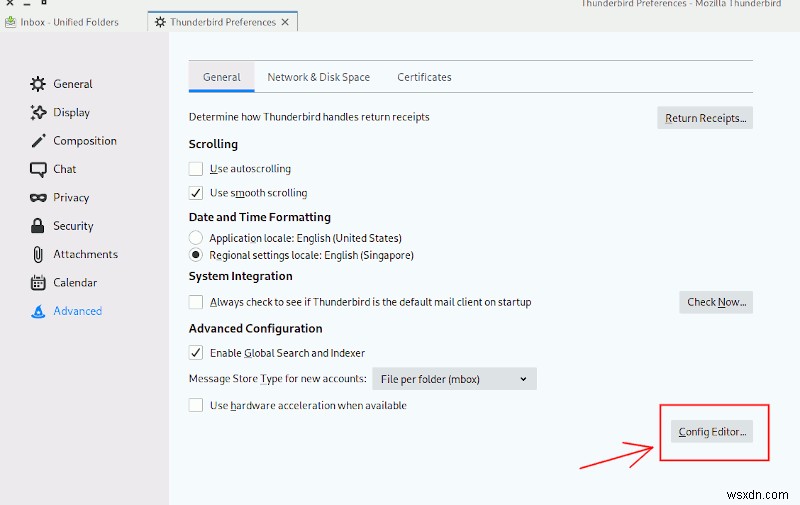The width and height of the screenshot is (800, 505).
Task: Click Advanced Configuration heading
Action: [255, 329]
